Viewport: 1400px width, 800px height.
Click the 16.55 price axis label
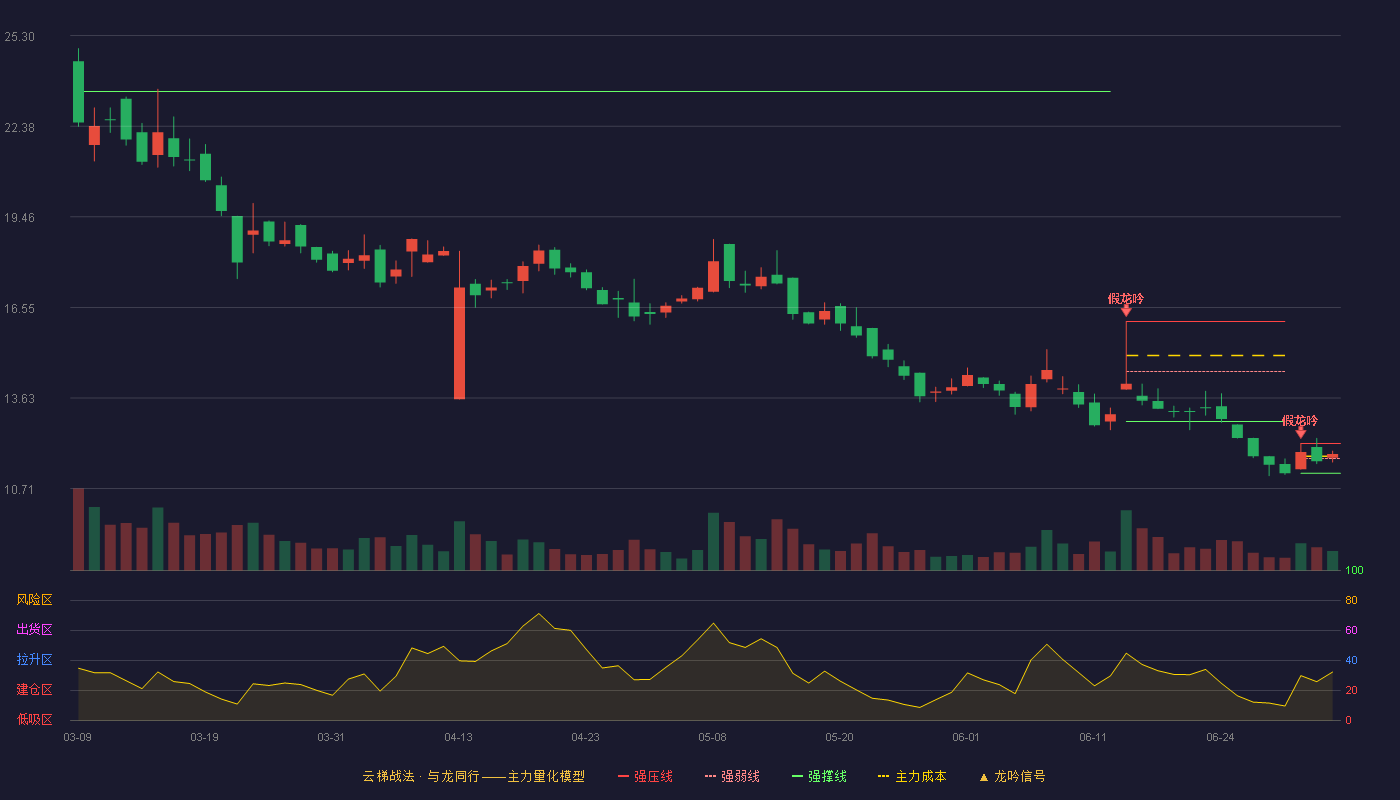tap(19, 308)
